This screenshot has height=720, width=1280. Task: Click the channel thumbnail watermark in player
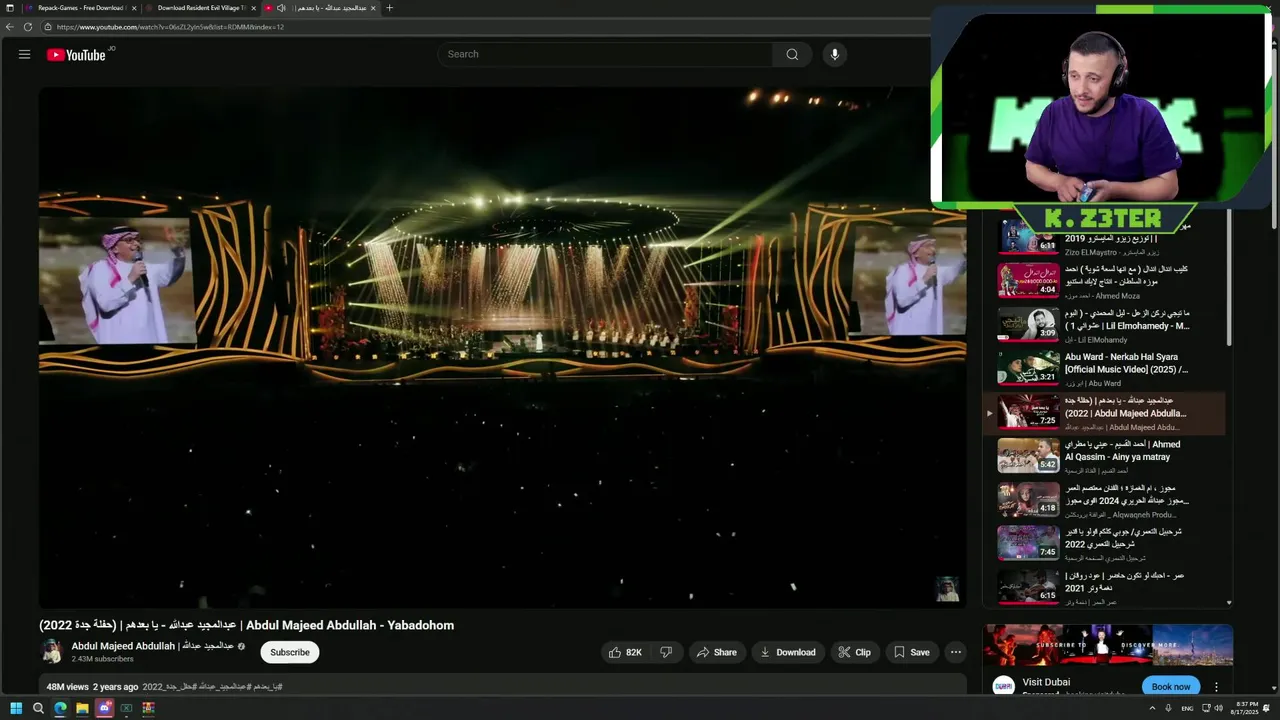coord(947,589)
